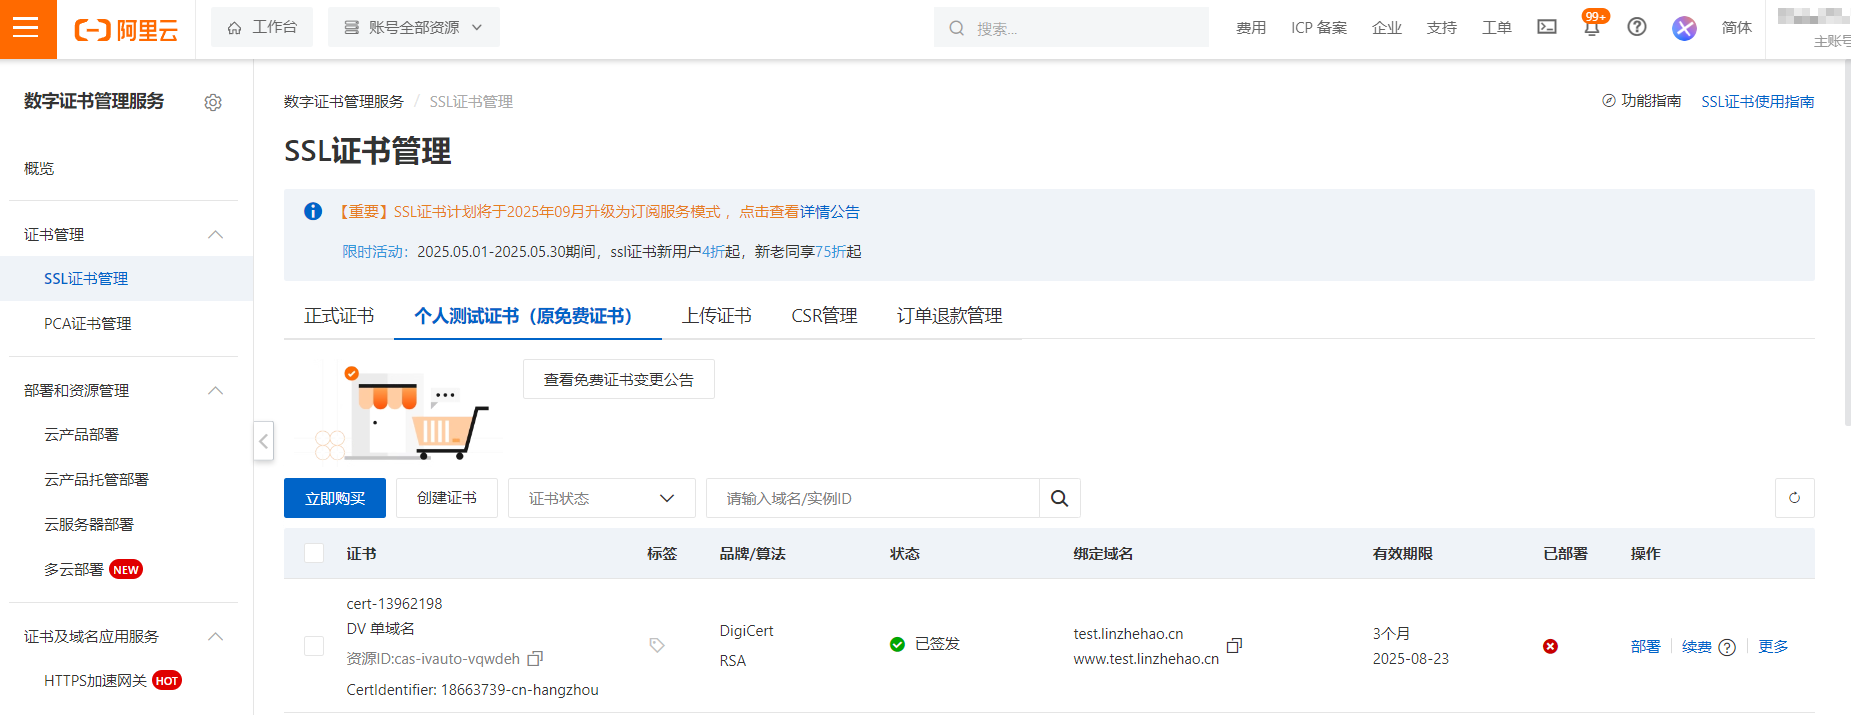Select the 个人测试证书 tab

click(x=527, y=316)
